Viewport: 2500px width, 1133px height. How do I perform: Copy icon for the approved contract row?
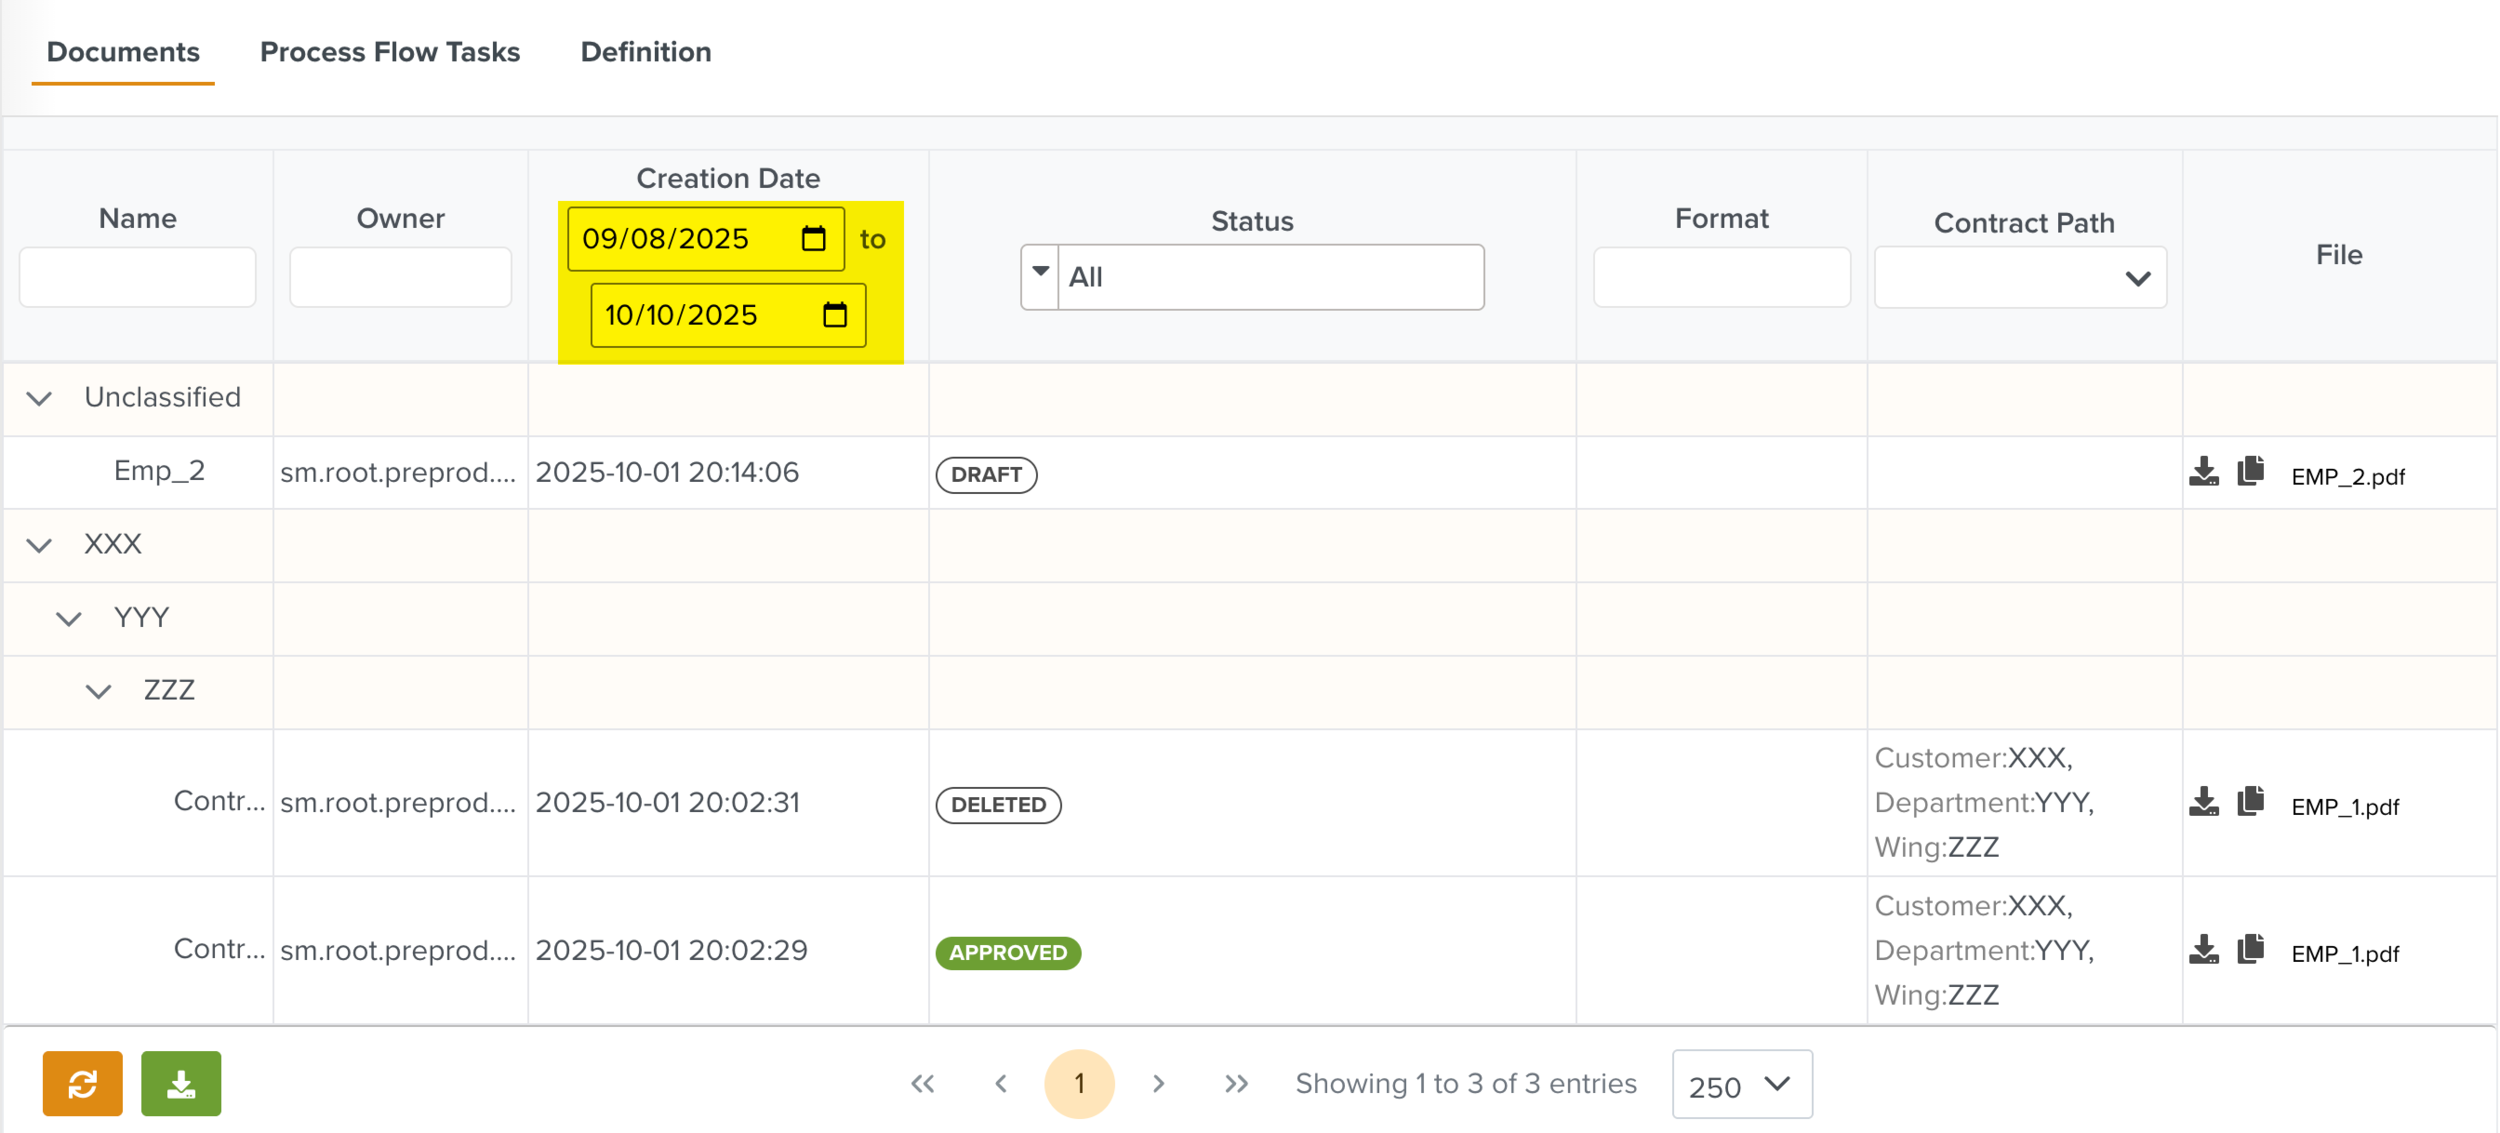pyautogui.click(x=2250, y=949)
